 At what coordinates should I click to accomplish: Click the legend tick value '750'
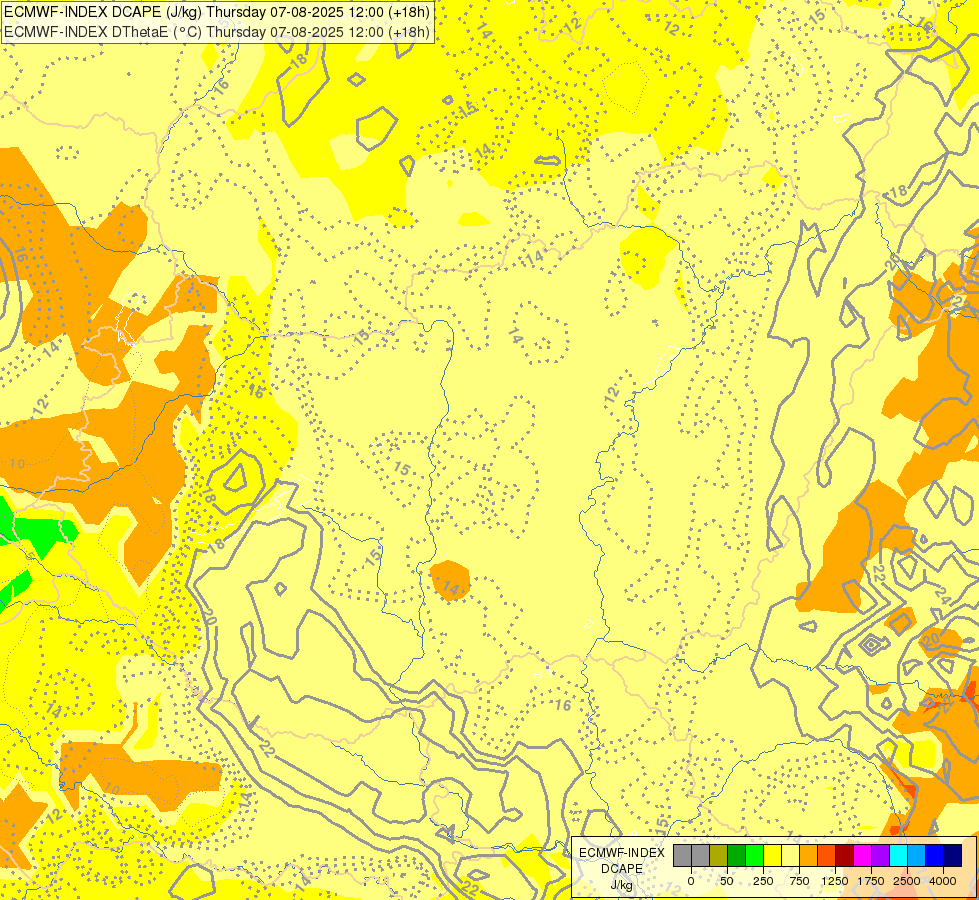pos(799,881)
